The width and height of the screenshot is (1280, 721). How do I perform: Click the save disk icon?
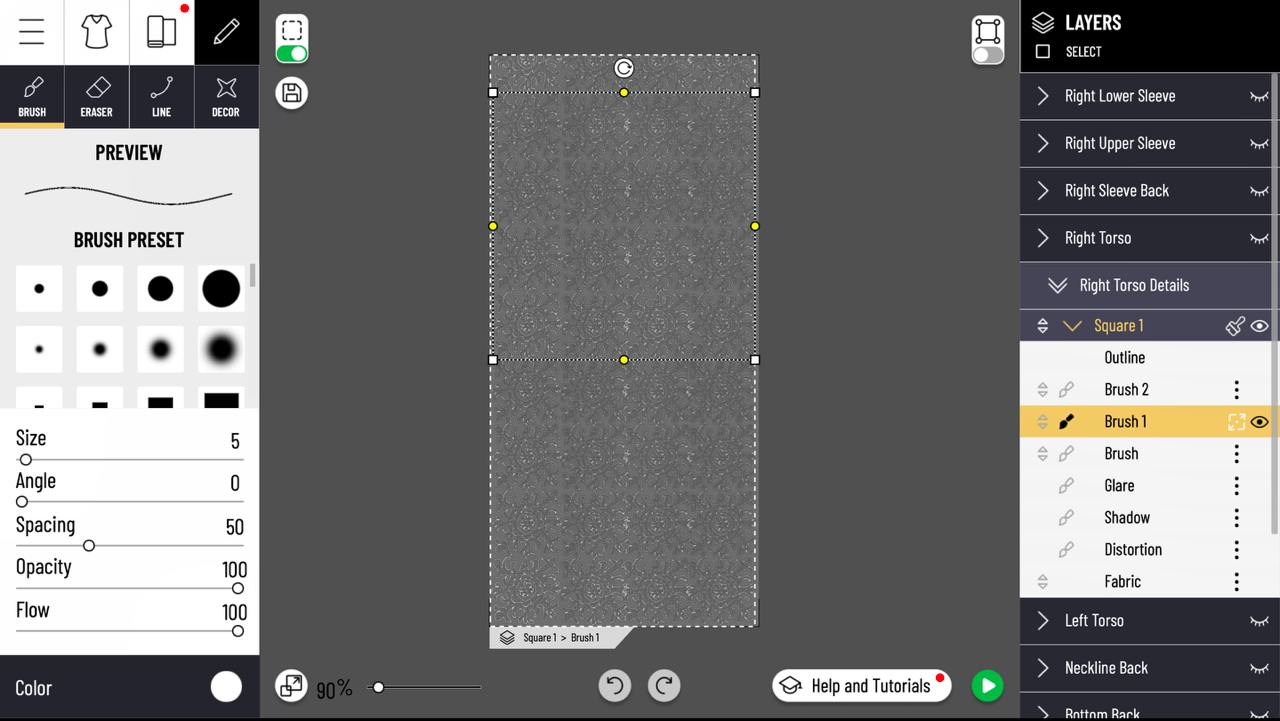point(292,93)
